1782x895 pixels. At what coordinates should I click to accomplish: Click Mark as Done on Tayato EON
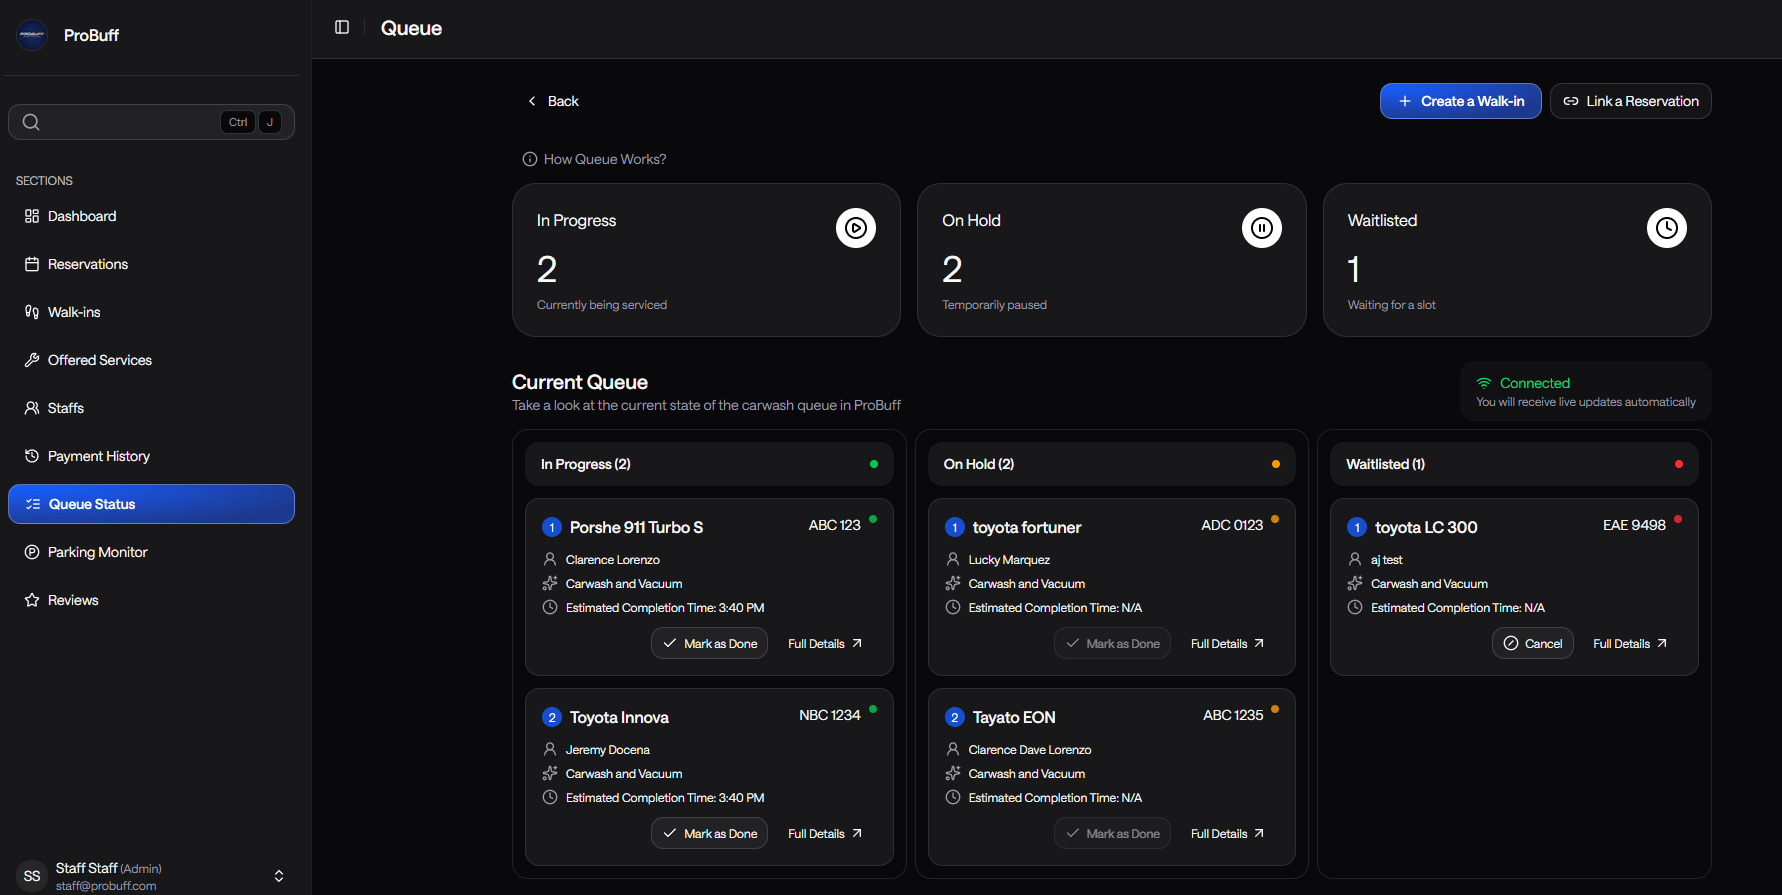[x=1112, y=833]
